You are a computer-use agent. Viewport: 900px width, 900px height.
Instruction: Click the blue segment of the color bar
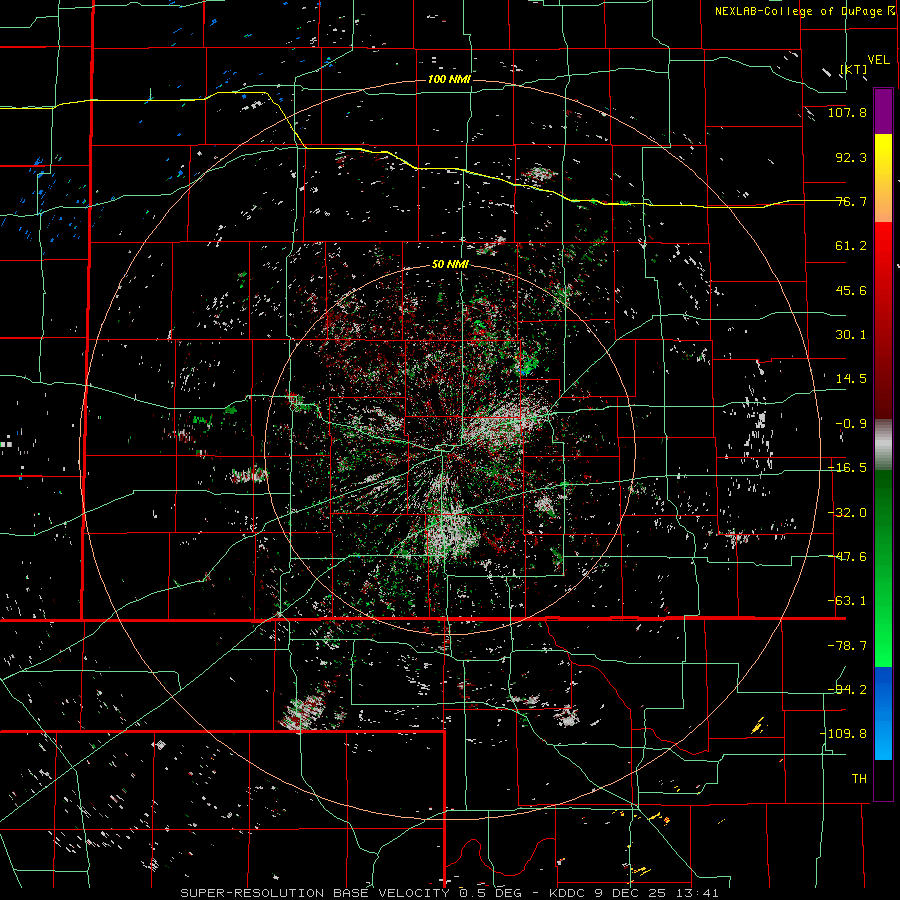(x=883, y=713)
